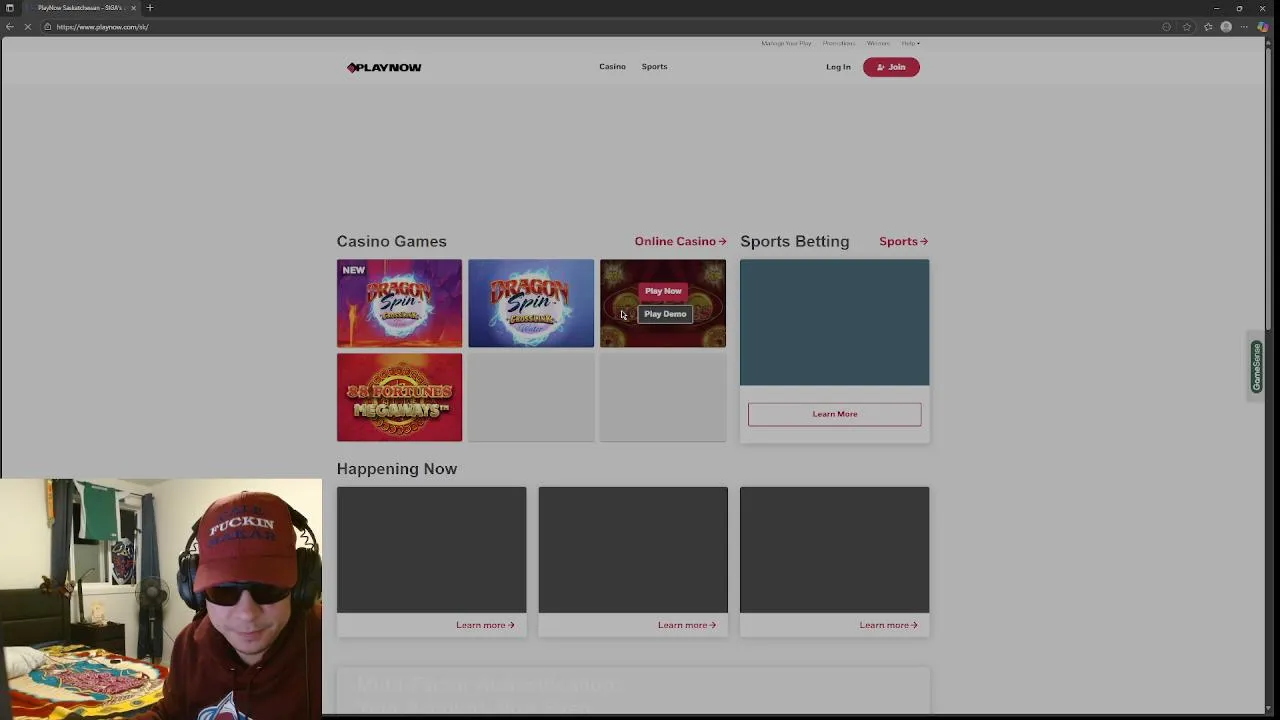Click Learn more under second Happening Now card
The width and height of the screenshot is (1280, 720).
(x=687, y=625)
